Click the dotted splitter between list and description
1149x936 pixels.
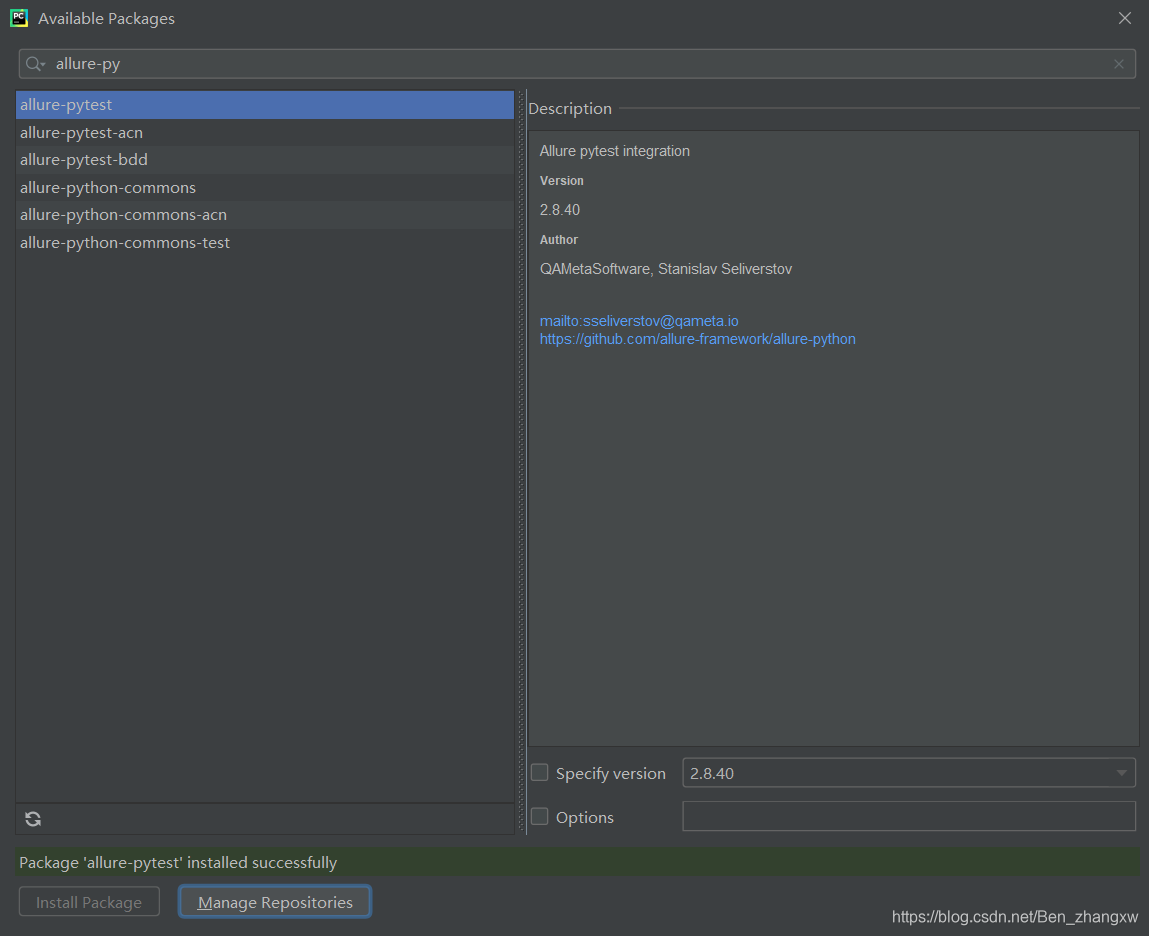pos(522,462)
